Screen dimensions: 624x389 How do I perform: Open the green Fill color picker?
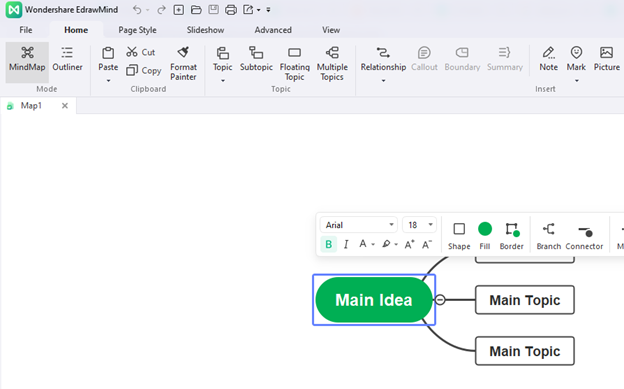485,236
